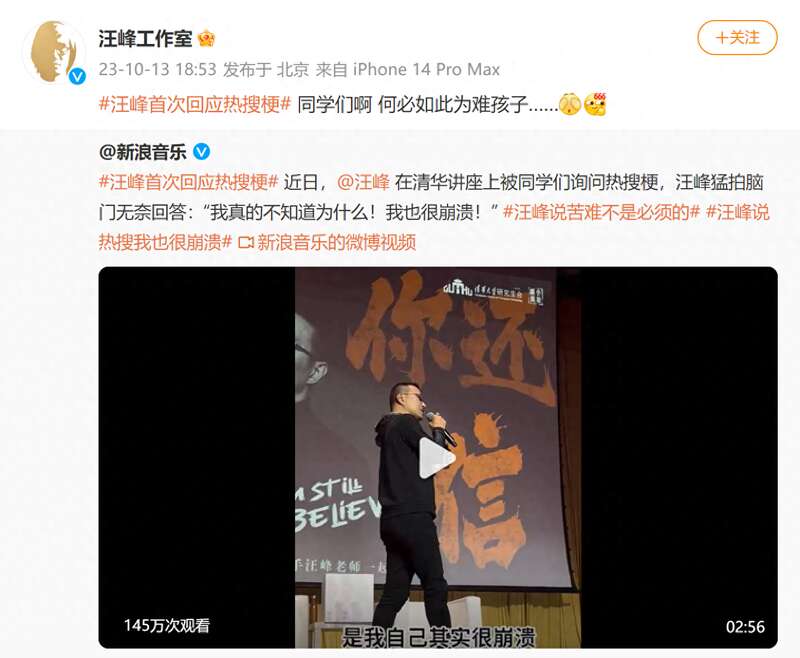Click the yellow emoji with red bow
This screenshot has width=800, height=658.
click(595, 105)
